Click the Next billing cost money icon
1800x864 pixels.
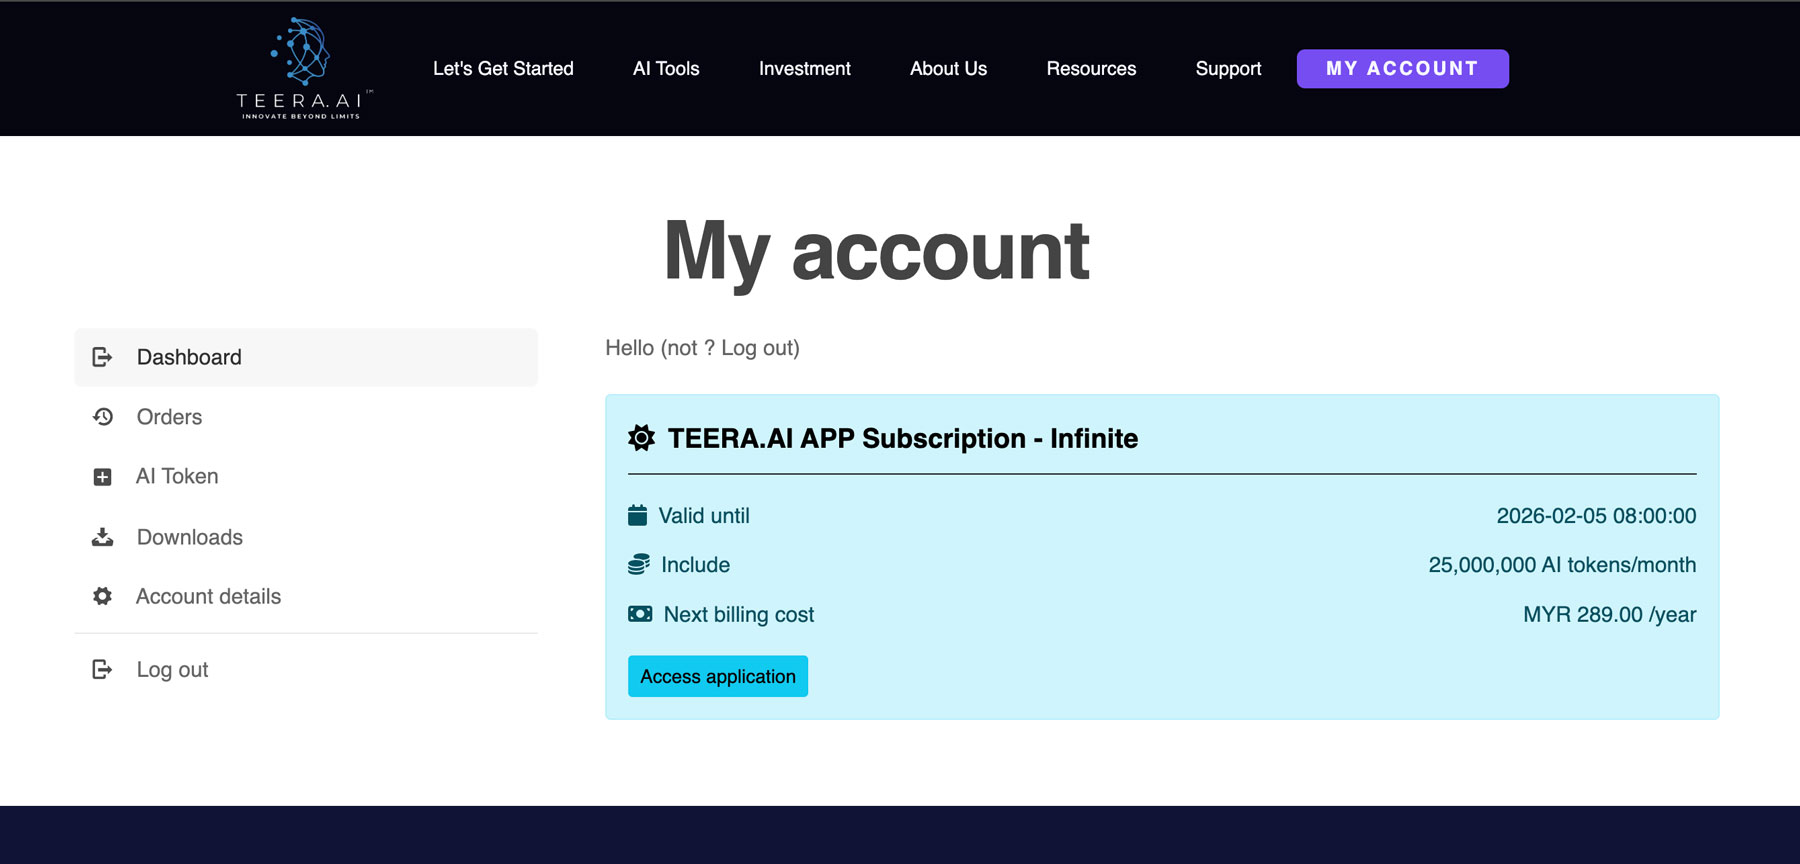[x=639, y=614]
